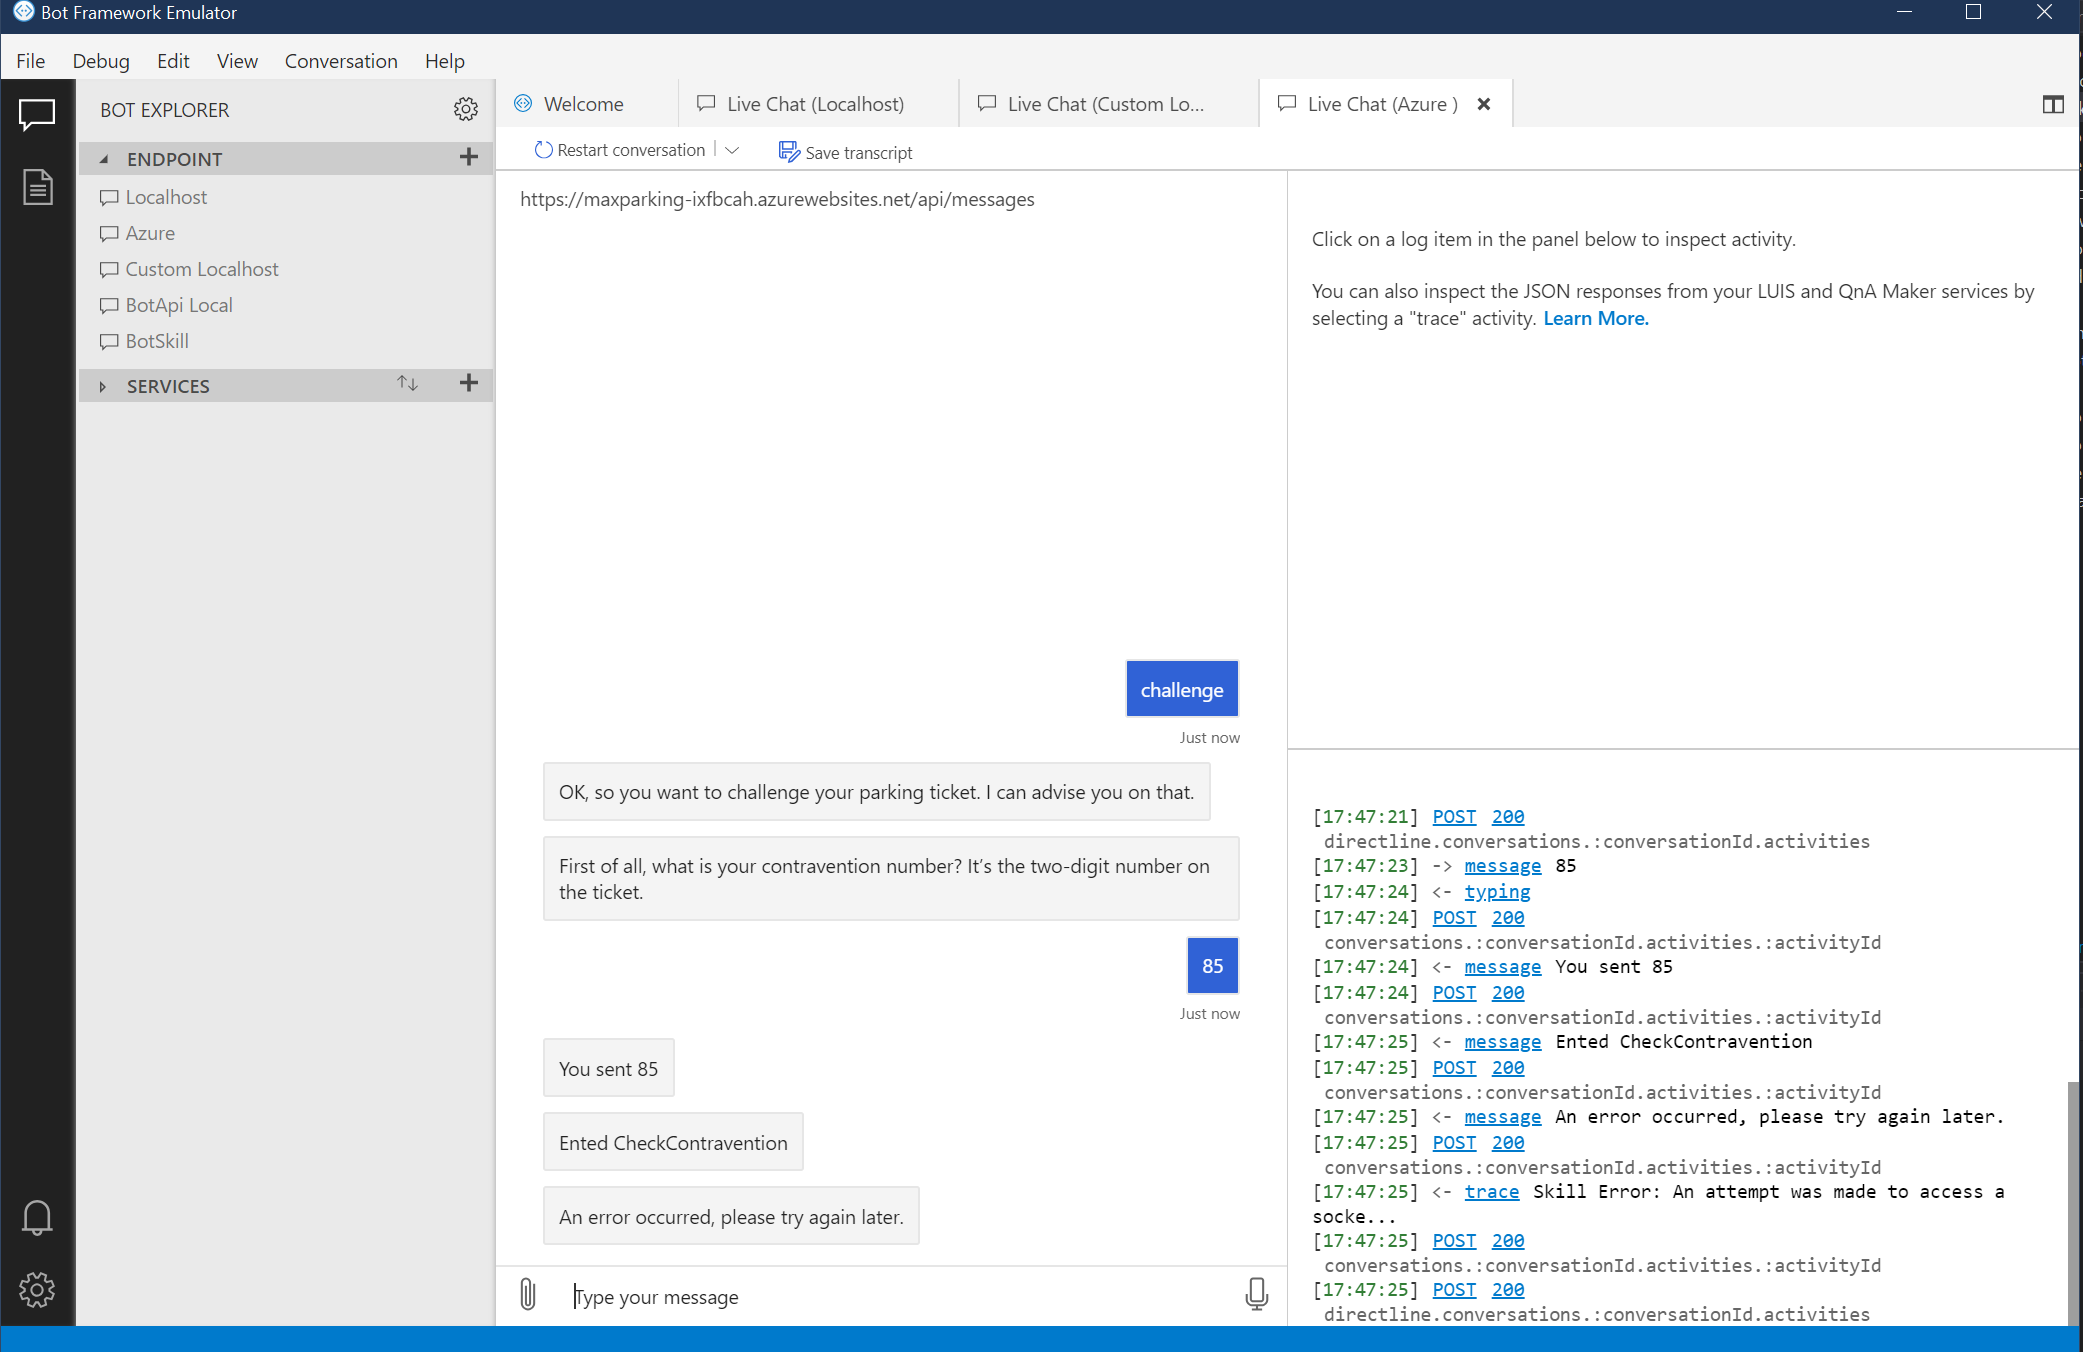Click the attach file paperclip icon
2083x1352 pixels.
point(528,1295)
